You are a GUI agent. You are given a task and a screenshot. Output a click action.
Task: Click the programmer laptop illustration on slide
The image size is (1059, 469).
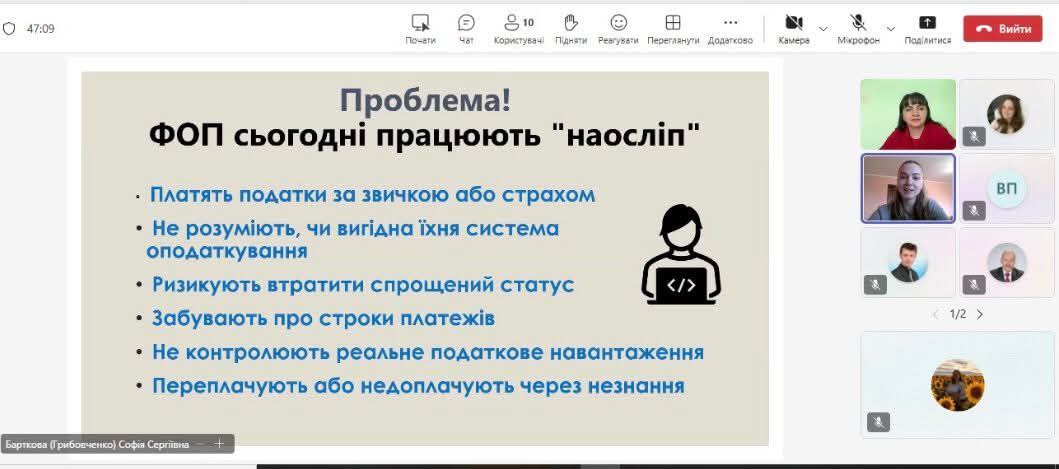(x=681, y=254)
